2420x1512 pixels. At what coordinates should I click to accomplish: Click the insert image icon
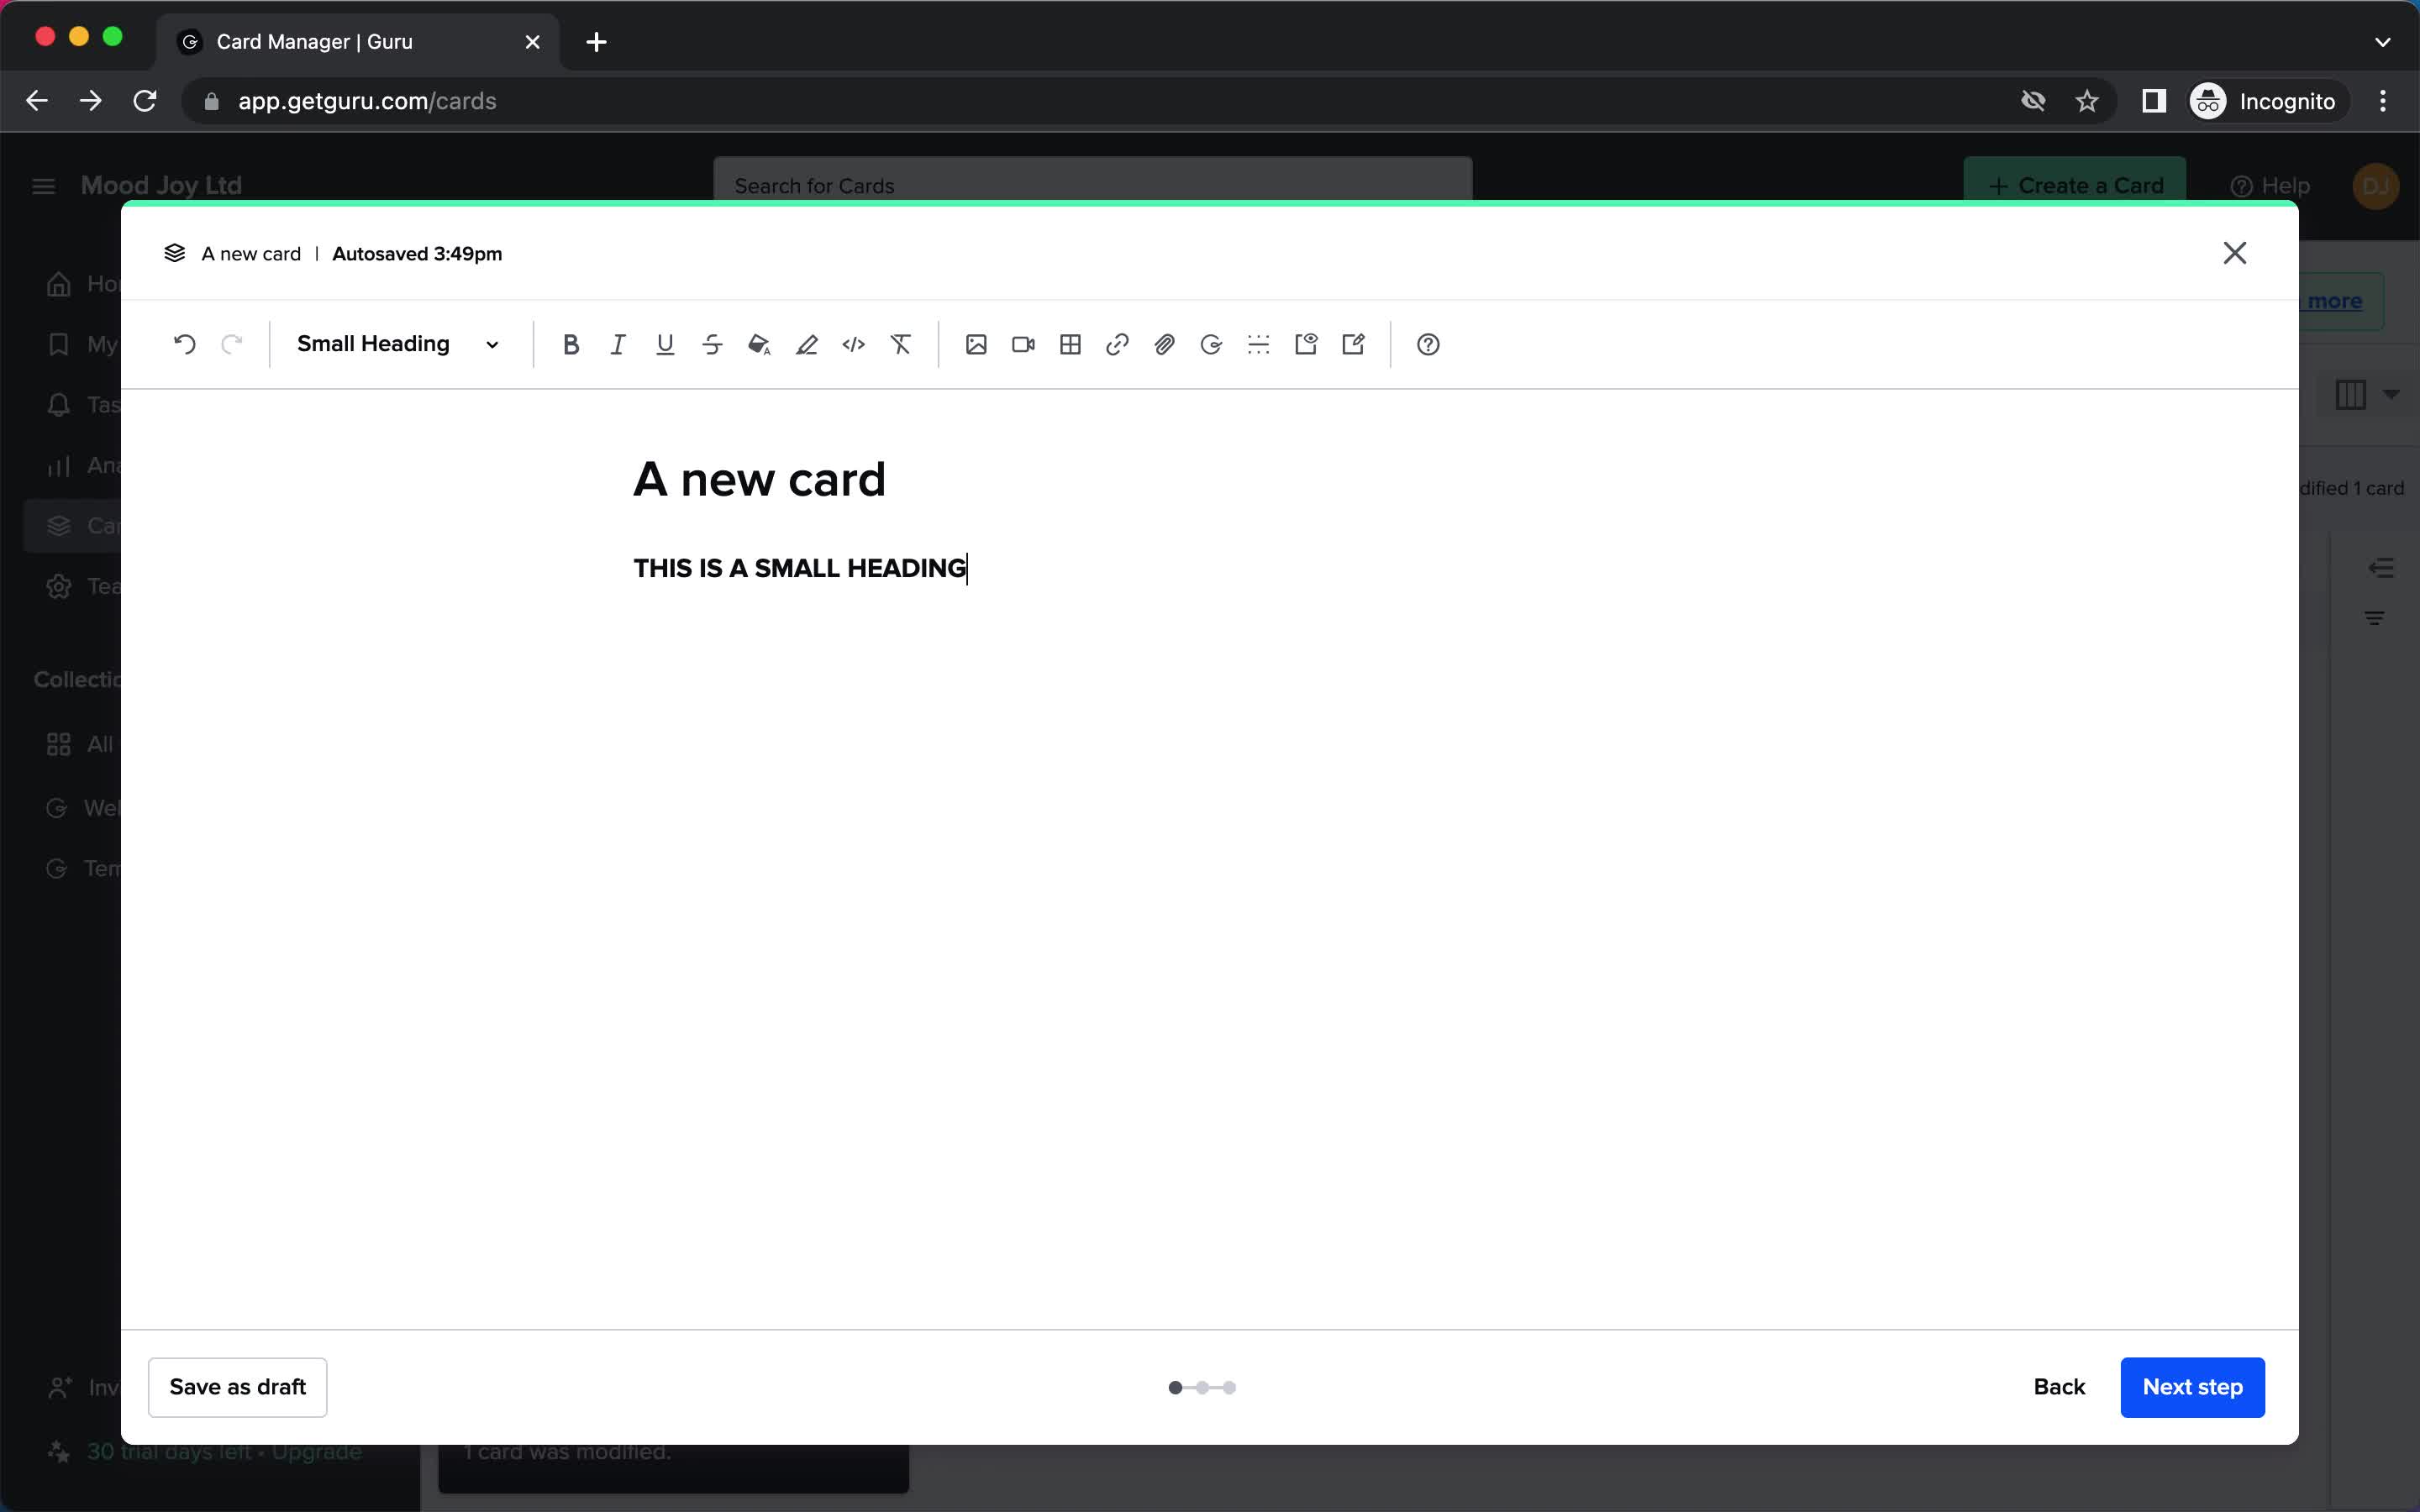click(x=976, y=344)
